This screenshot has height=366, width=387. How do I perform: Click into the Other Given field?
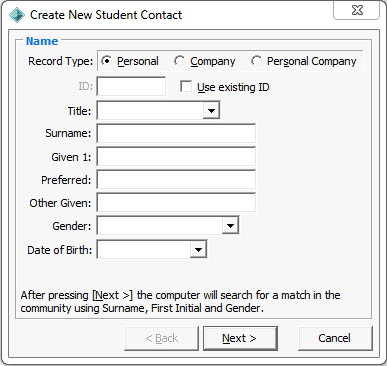click(x=176, y=203)
